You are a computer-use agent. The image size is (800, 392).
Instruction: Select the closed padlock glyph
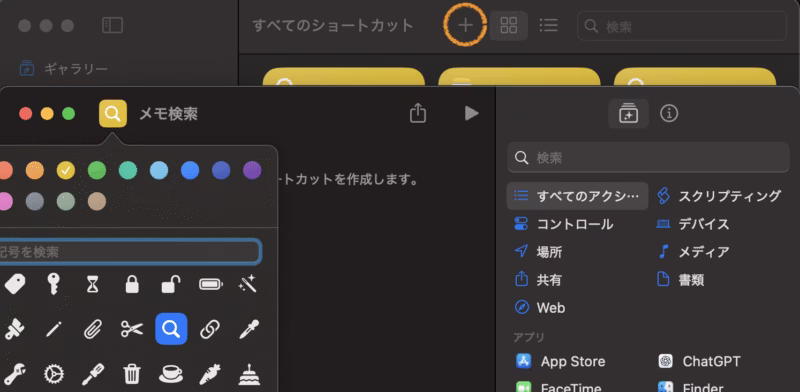coord(132,284)
